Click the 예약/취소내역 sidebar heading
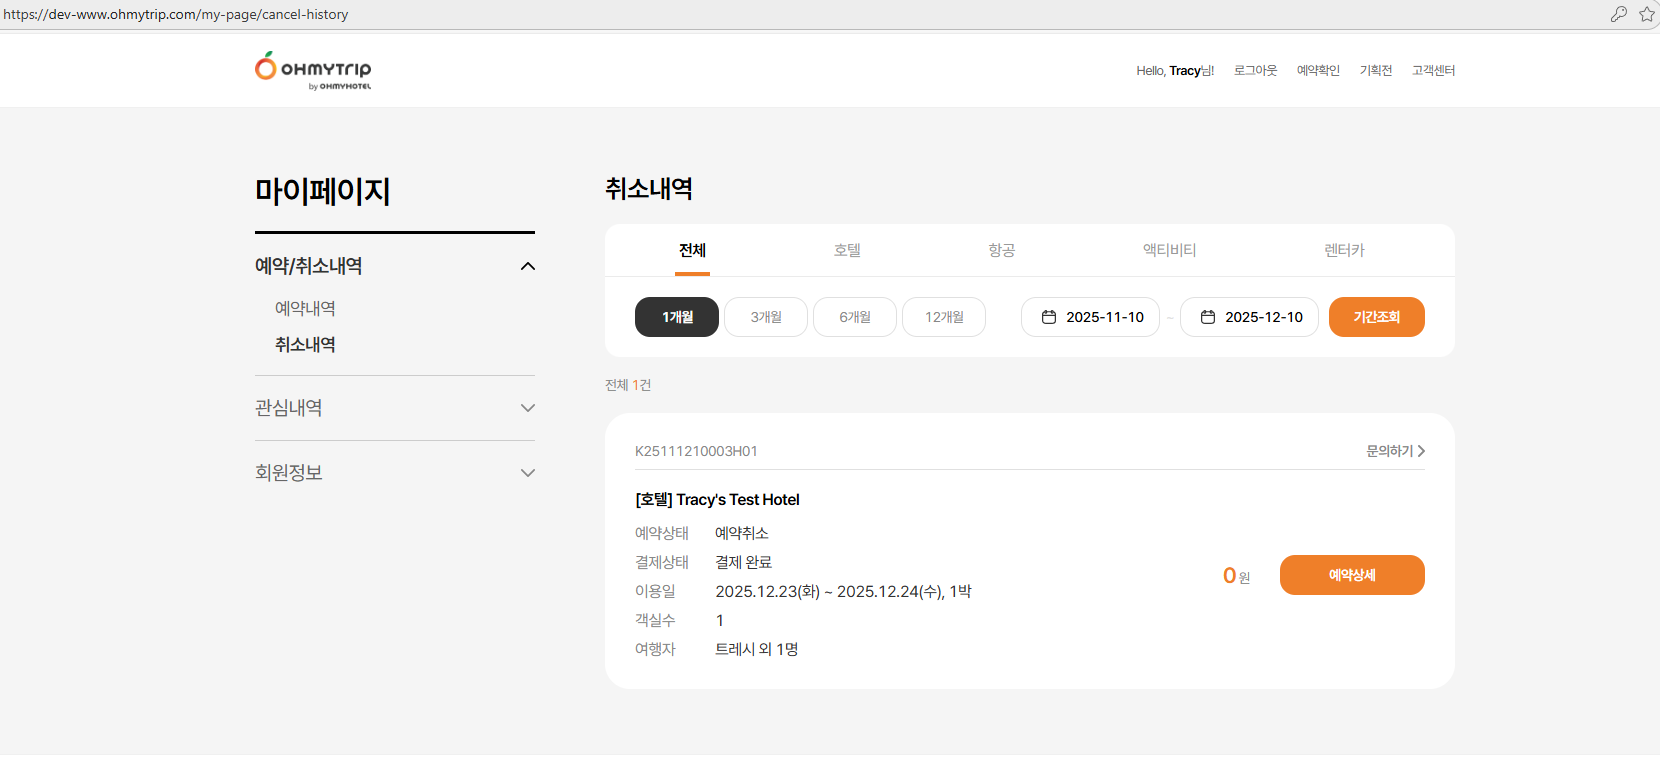Screen dimensions: 1660x765 point(308,266)
